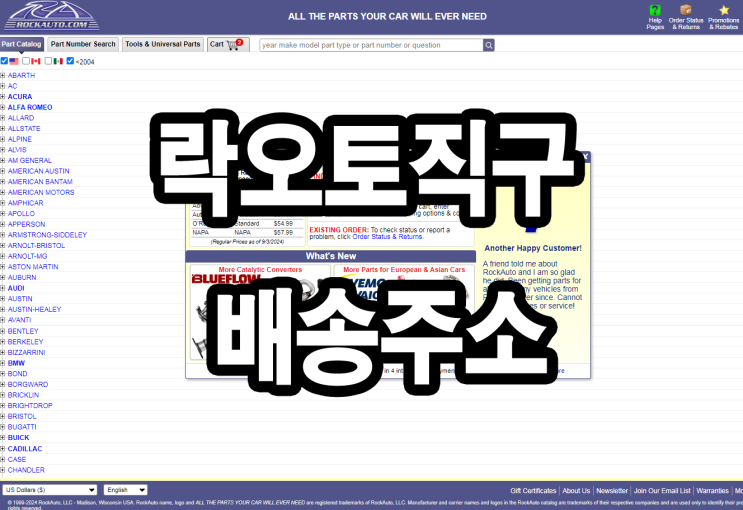Select the AM GENERAL make

coord(29,160)
